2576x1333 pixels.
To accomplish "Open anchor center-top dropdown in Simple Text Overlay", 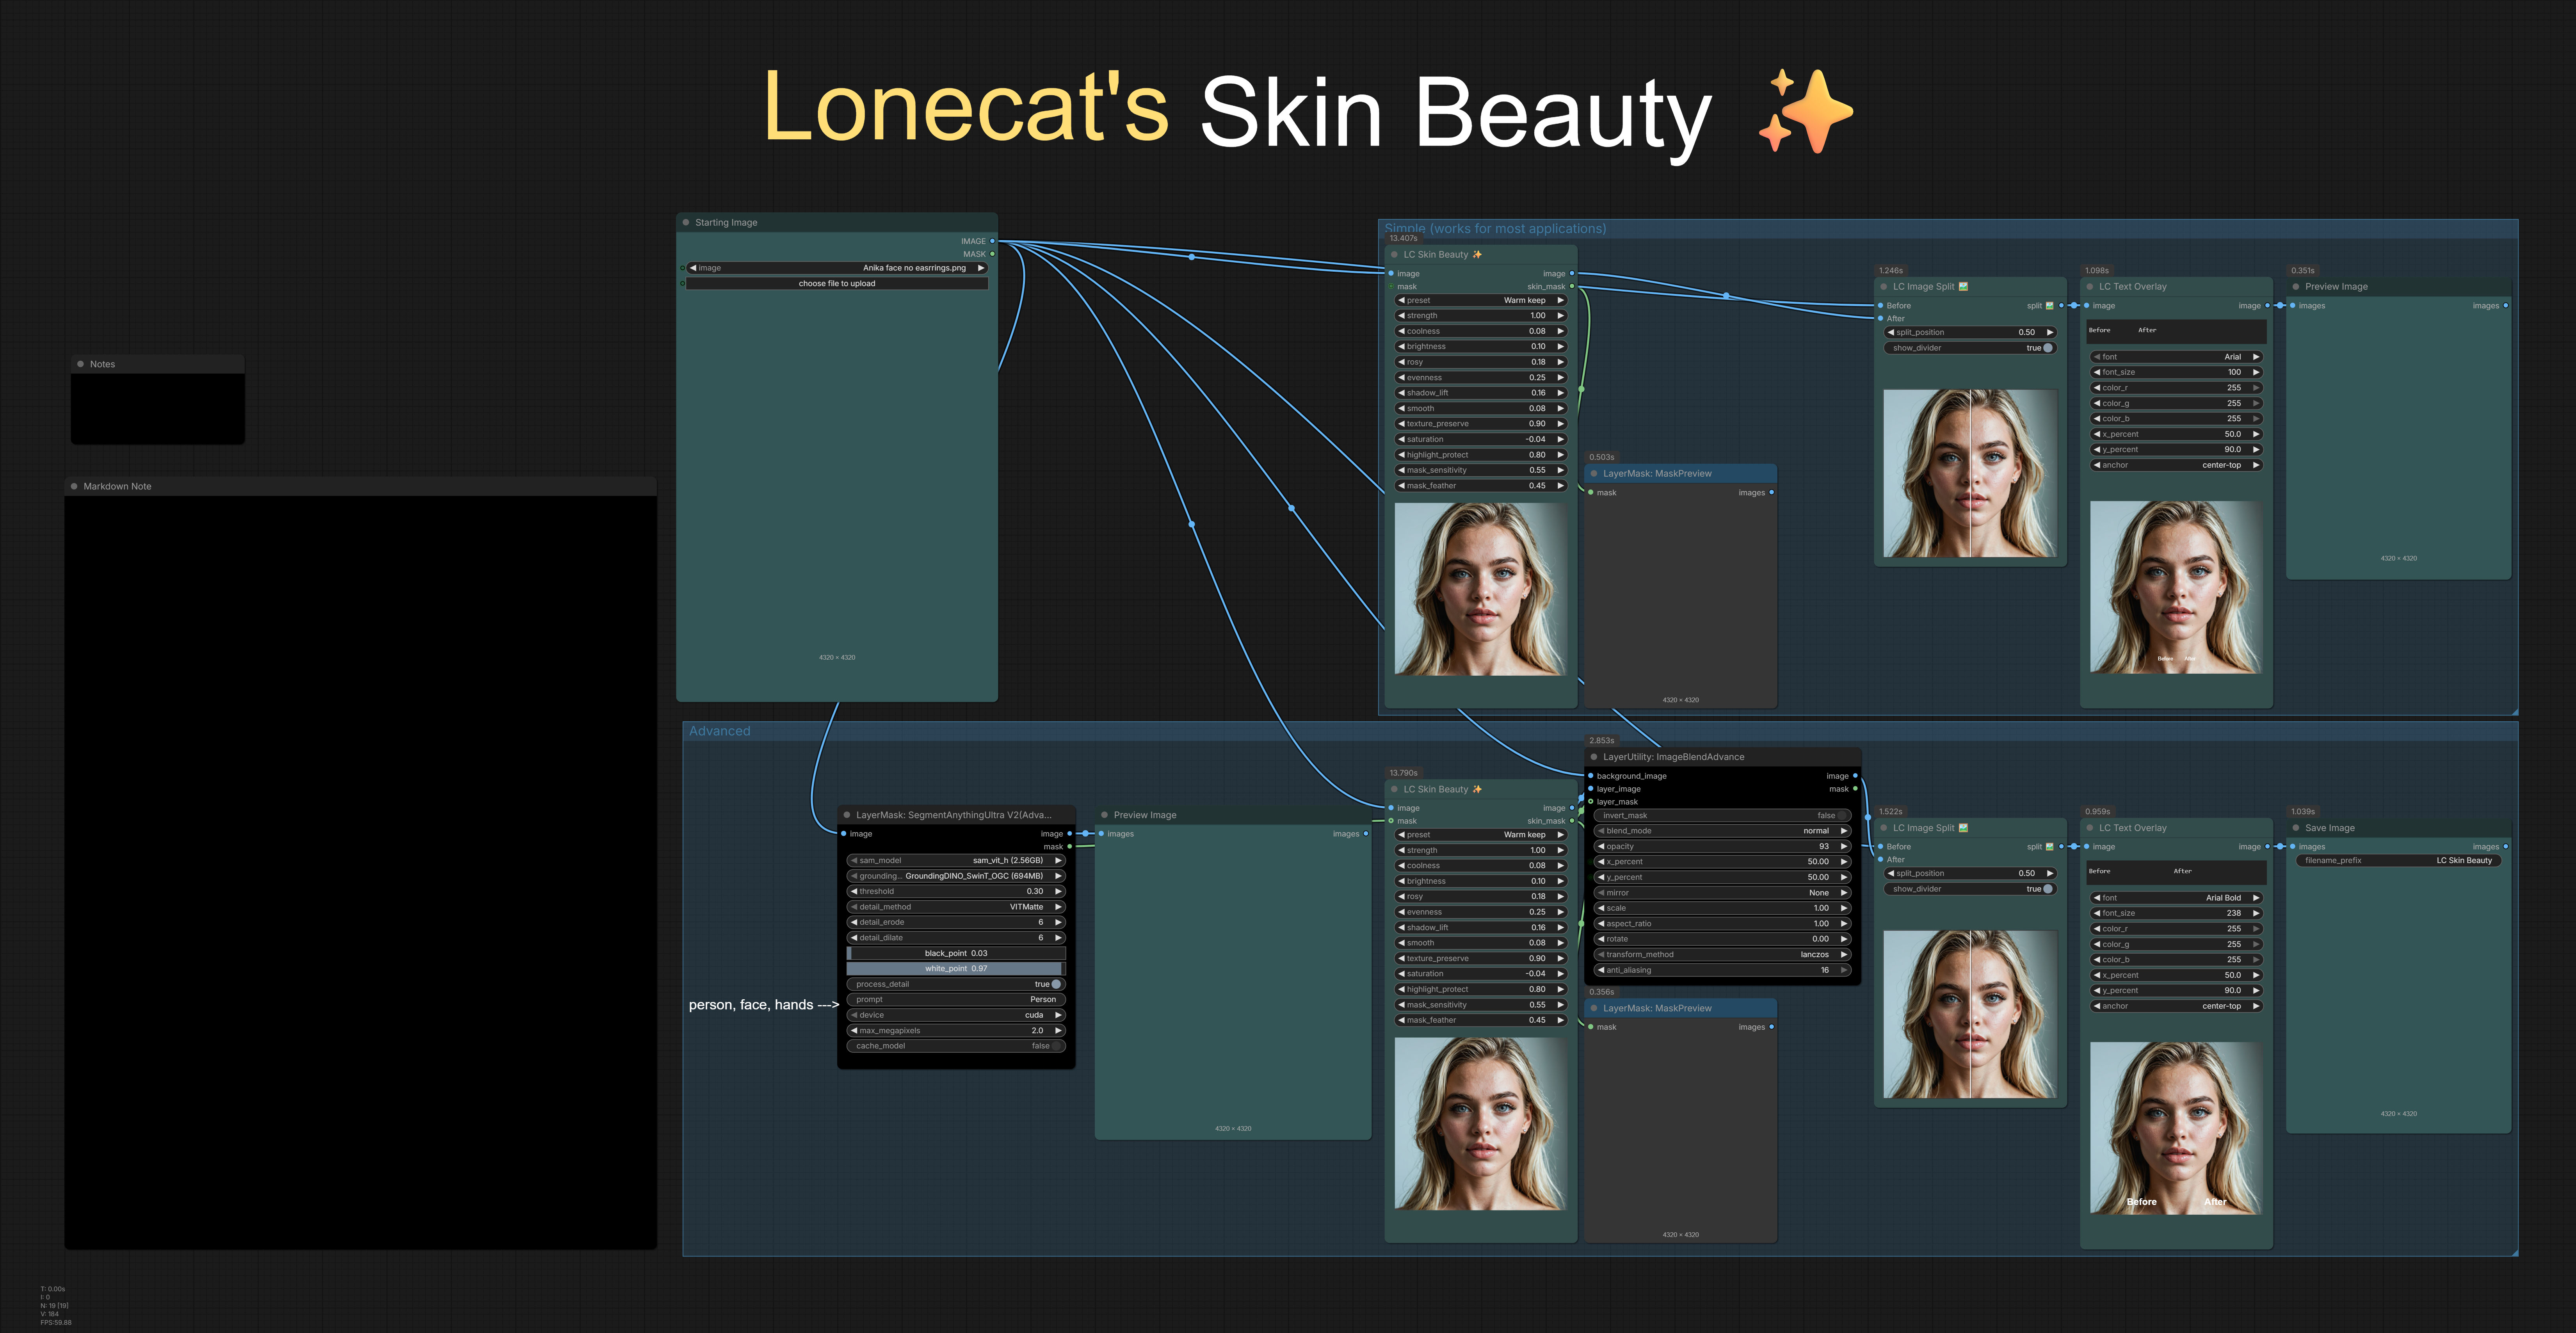I will pos(2176,465).
